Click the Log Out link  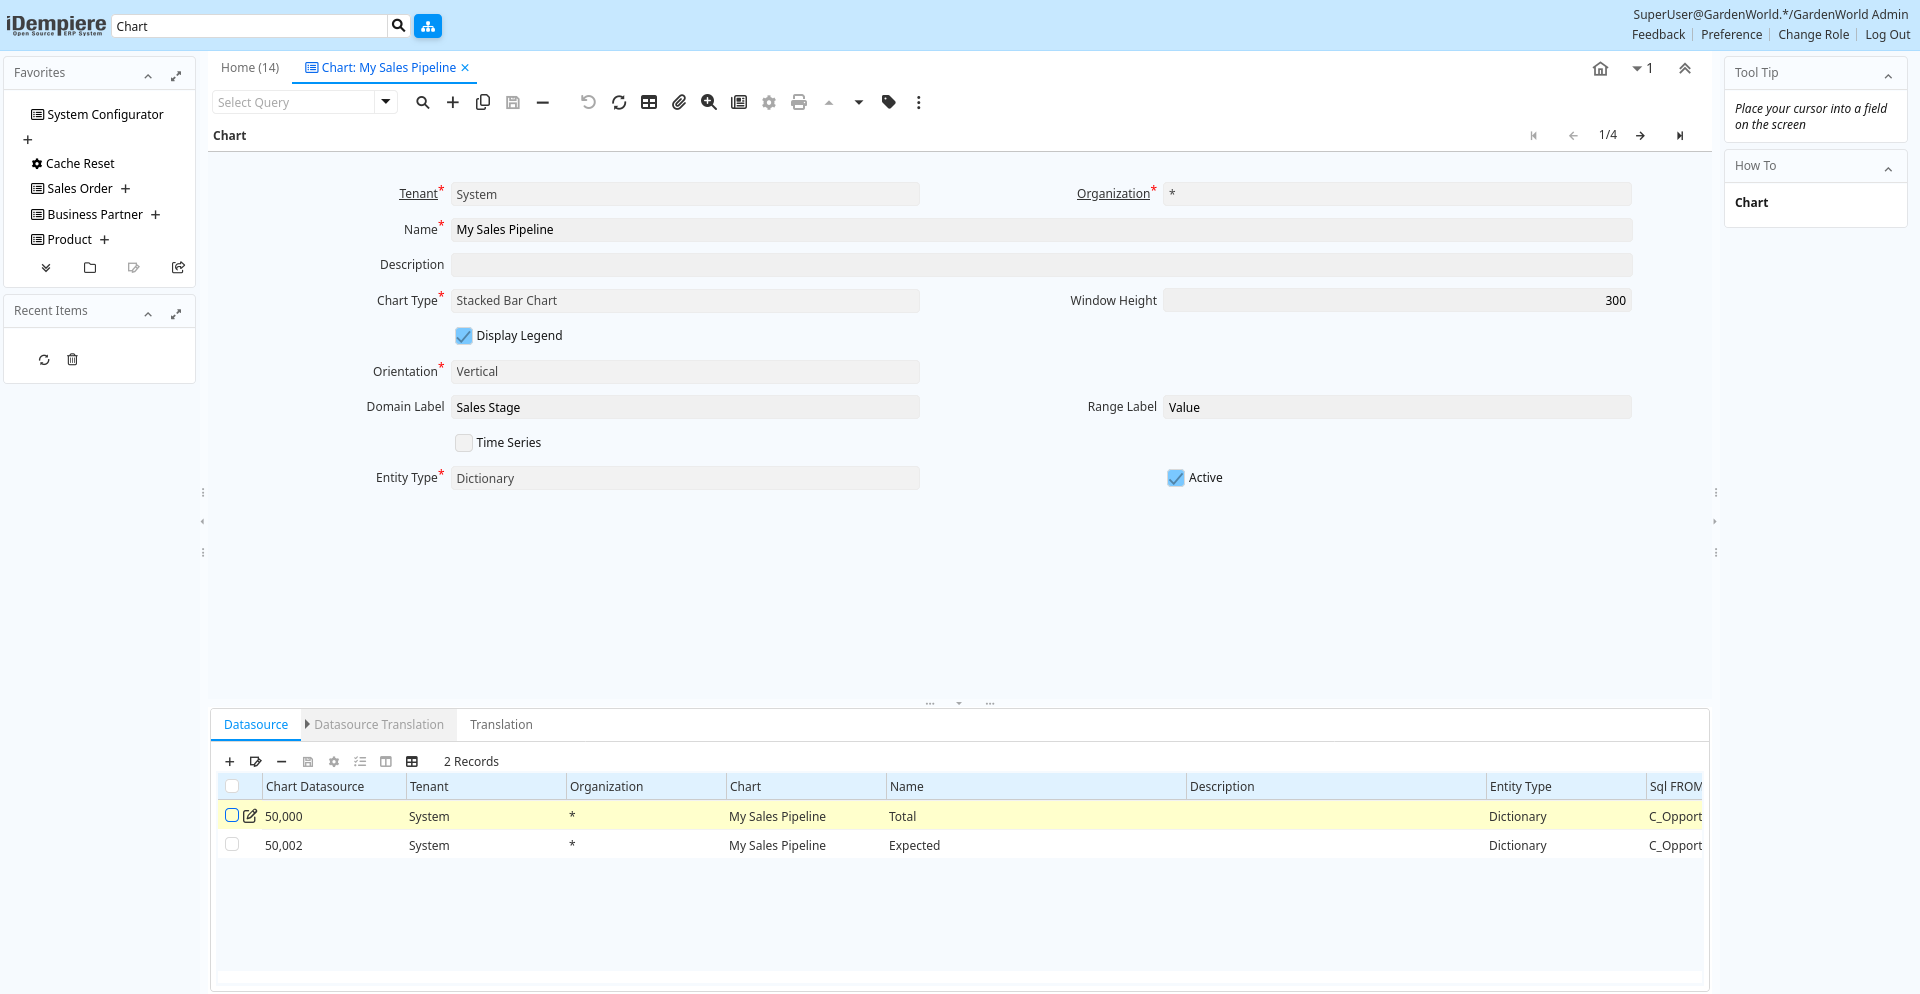pyautogui.click(x=1887, y=35)
